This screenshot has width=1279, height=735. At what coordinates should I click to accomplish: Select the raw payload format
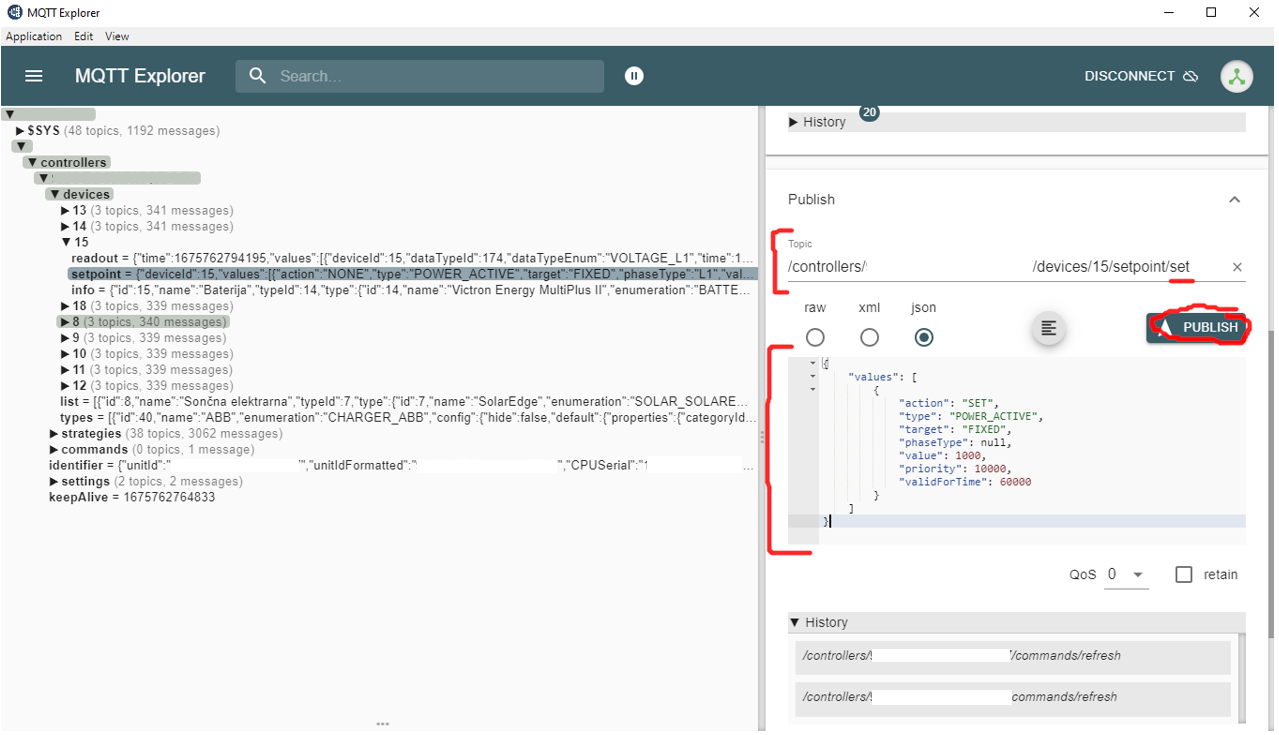815,337
